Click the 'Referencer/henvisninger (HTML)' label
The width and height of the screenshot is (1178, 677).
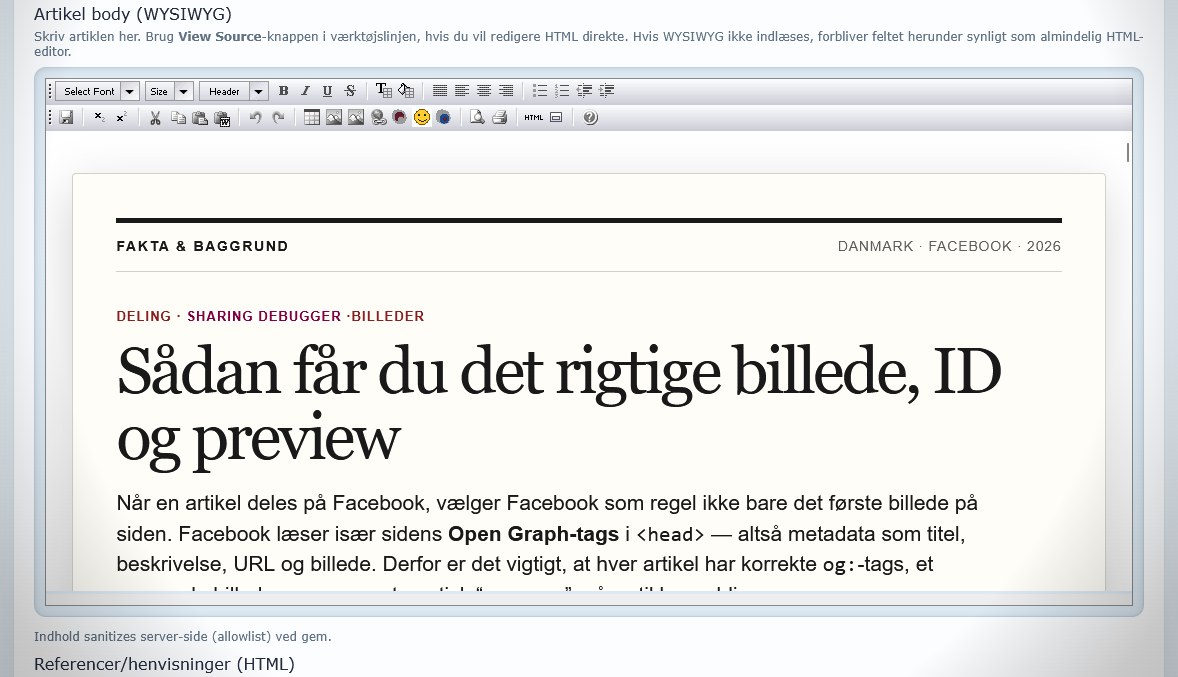pyautogui.click(x=164, y=664)
